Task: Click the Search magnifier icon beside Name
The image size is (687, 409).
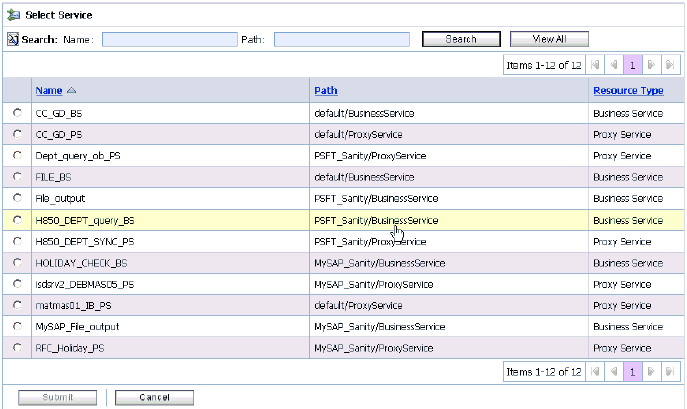Action: point(13,39)
